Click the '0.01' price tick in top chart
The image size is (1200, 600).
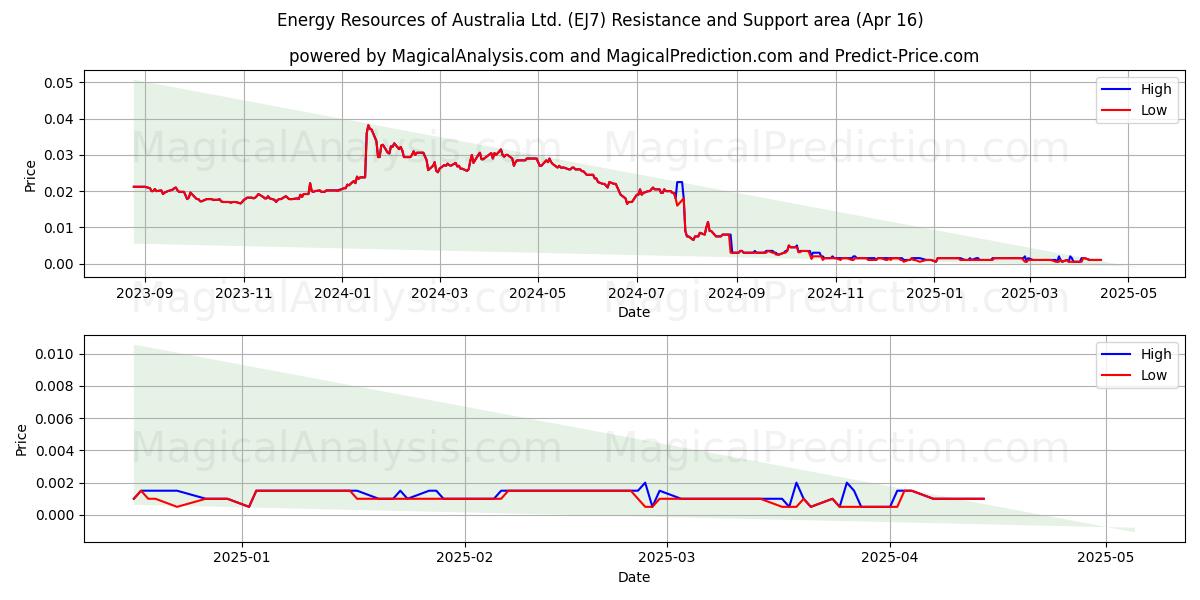click(x=58, y=228)
